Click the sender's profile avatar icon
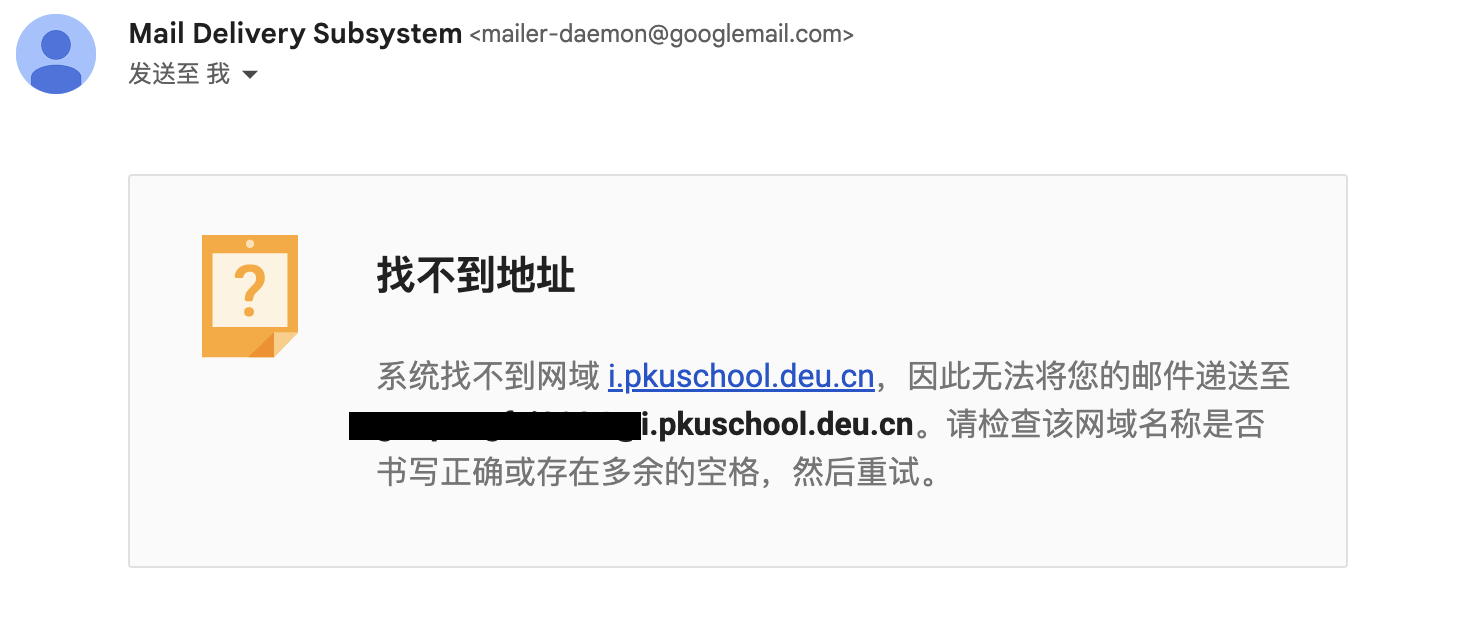1480x618 pixels. 56,54
